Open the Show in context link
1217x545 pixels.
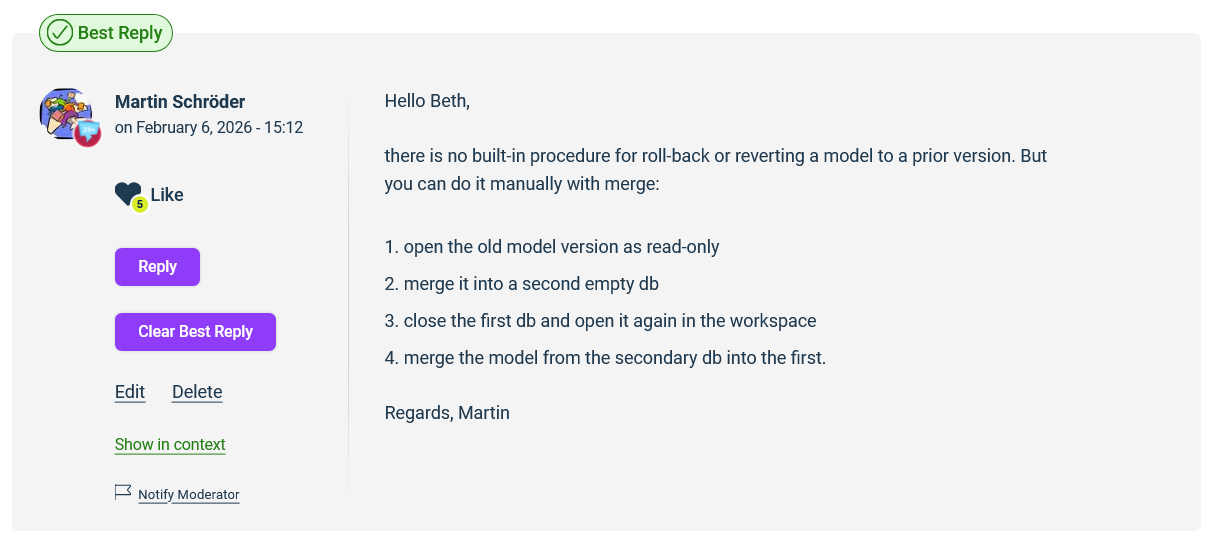pyautogui.click(x=170, y=445)
